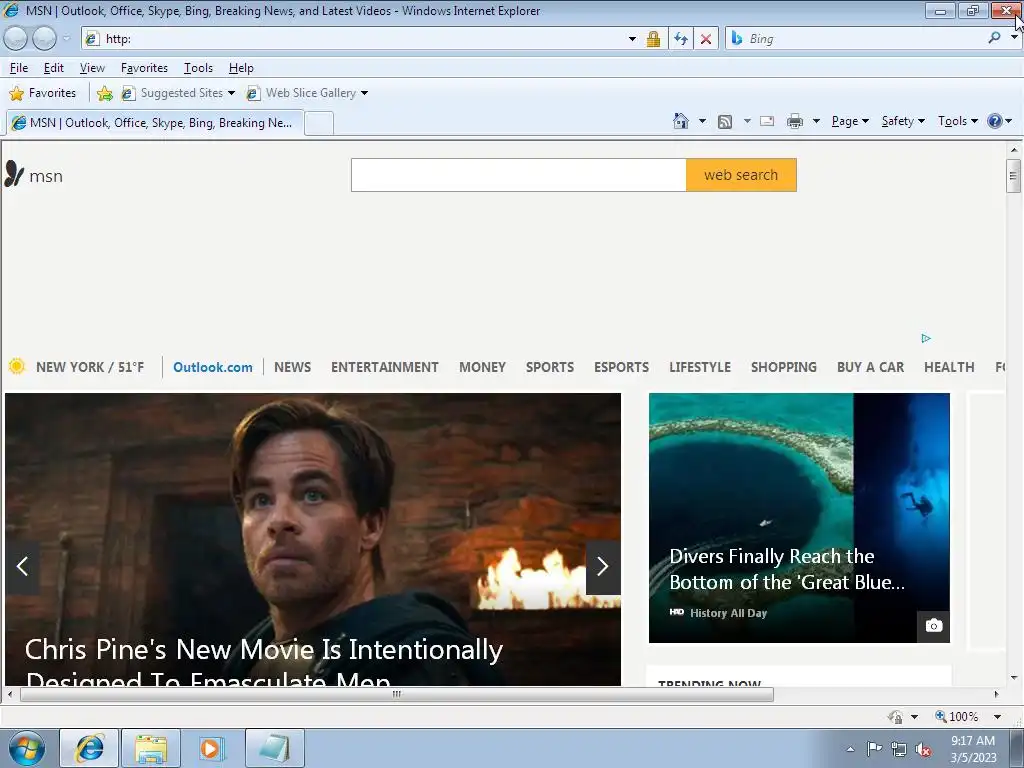Click the vertical scrollbar down arrow
This screenshot has height=768, width=1024.
click(1014, 678)
